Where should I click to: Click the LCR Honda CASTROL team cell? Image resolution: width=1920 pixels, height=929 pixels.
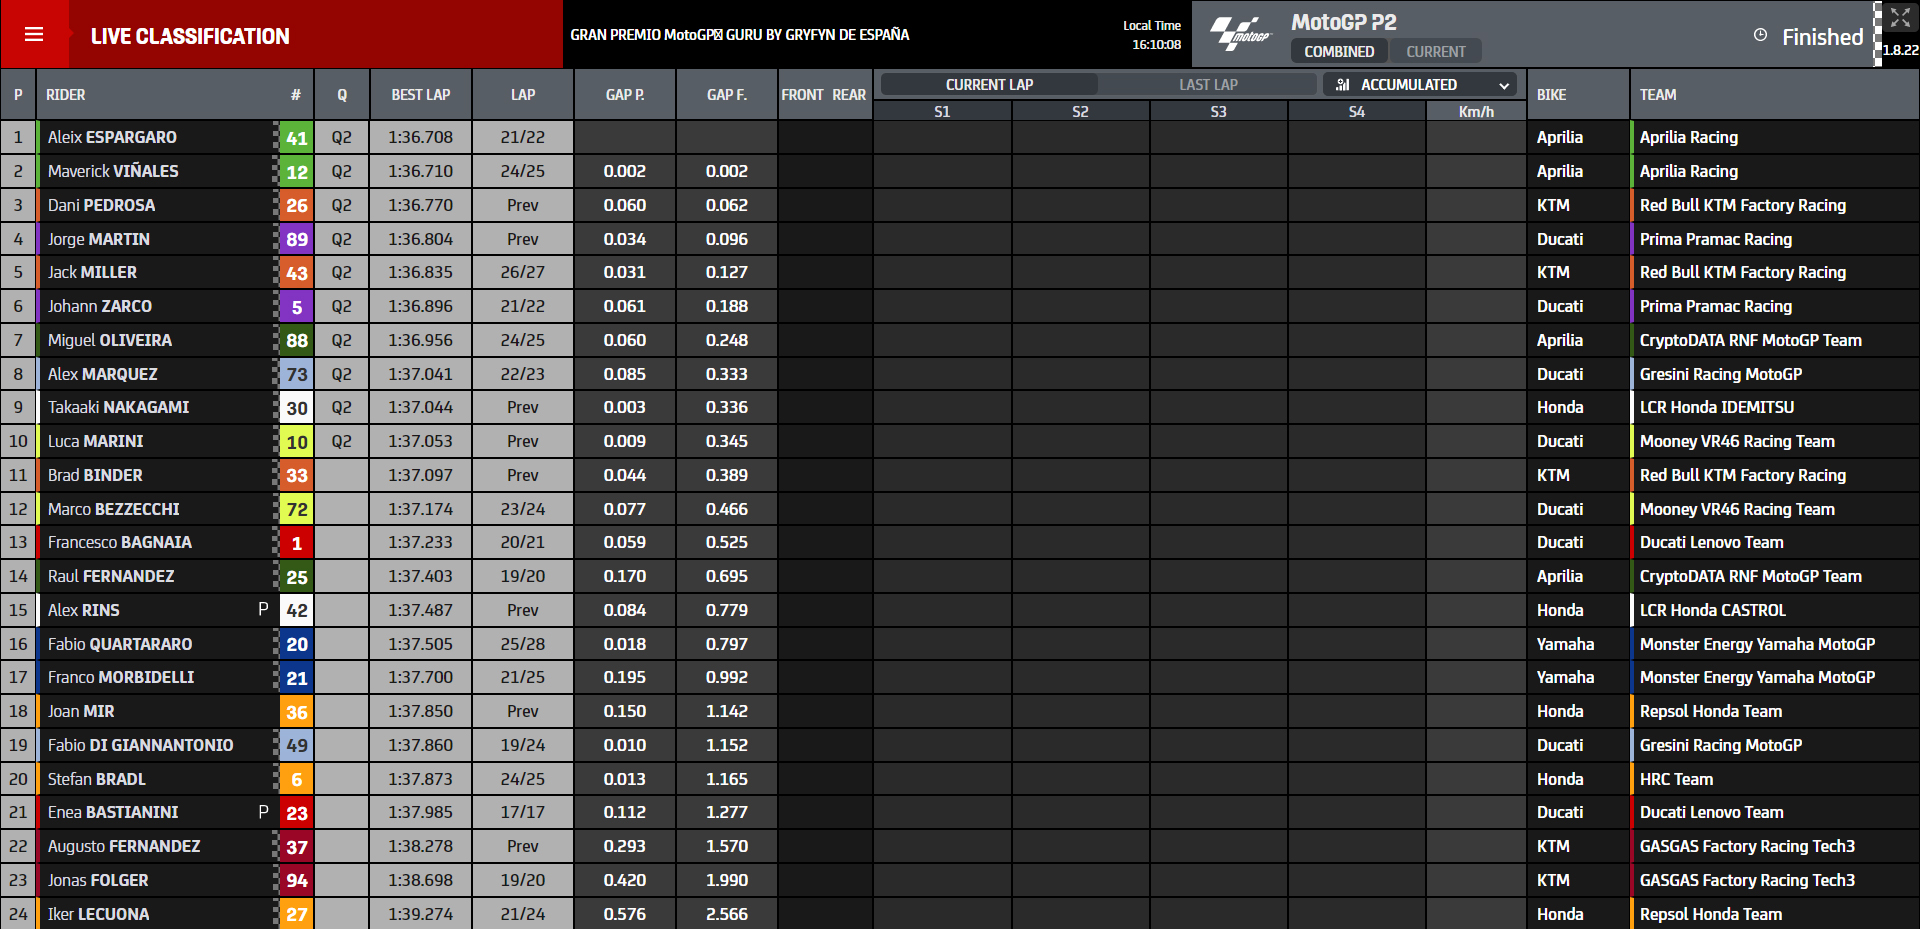(x=1713, y=610)
